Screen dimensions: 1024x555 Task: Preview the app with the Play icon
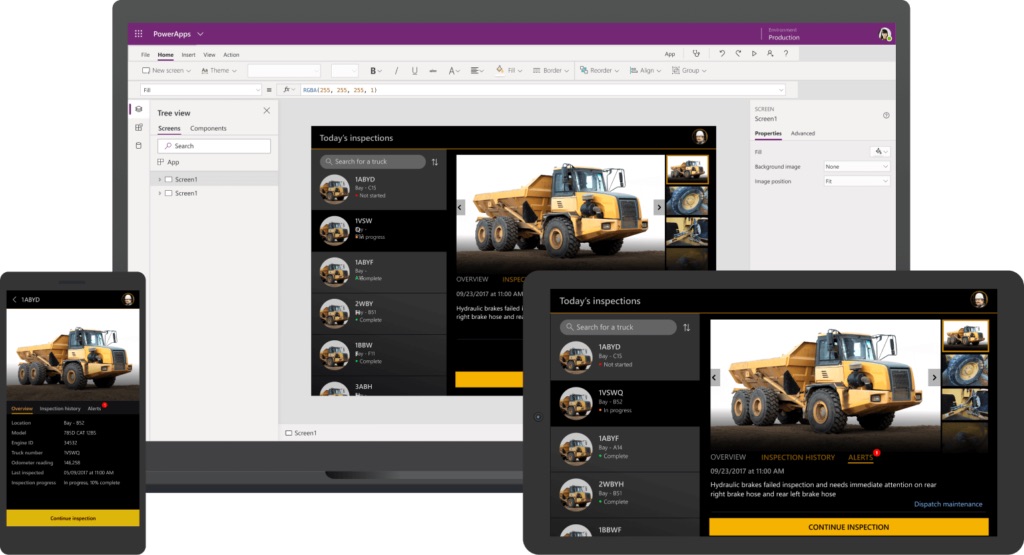tap(754, 54)
